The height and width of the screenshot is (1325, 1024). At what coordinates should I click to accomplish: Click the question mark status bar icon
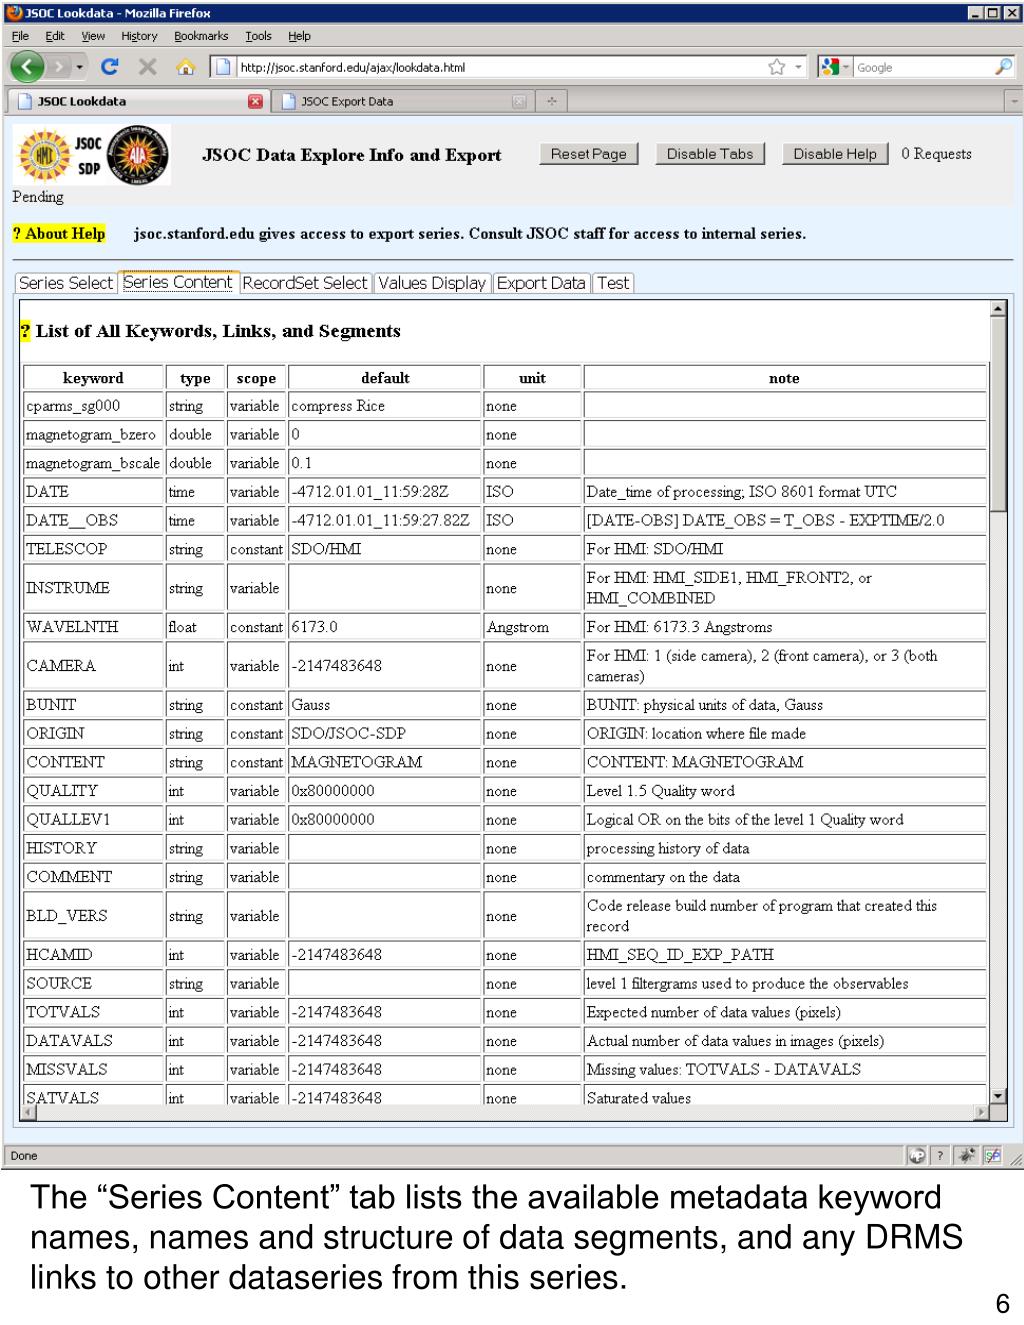940,1156
